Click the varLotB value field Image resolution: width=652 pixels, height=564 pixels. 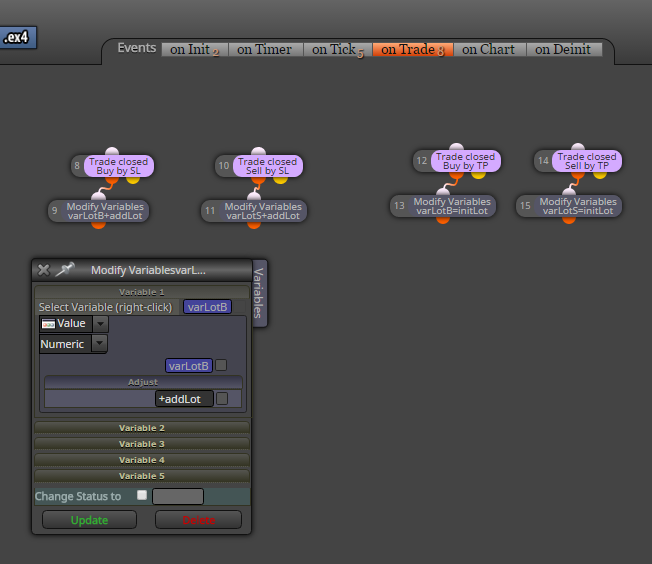[189, 366]
